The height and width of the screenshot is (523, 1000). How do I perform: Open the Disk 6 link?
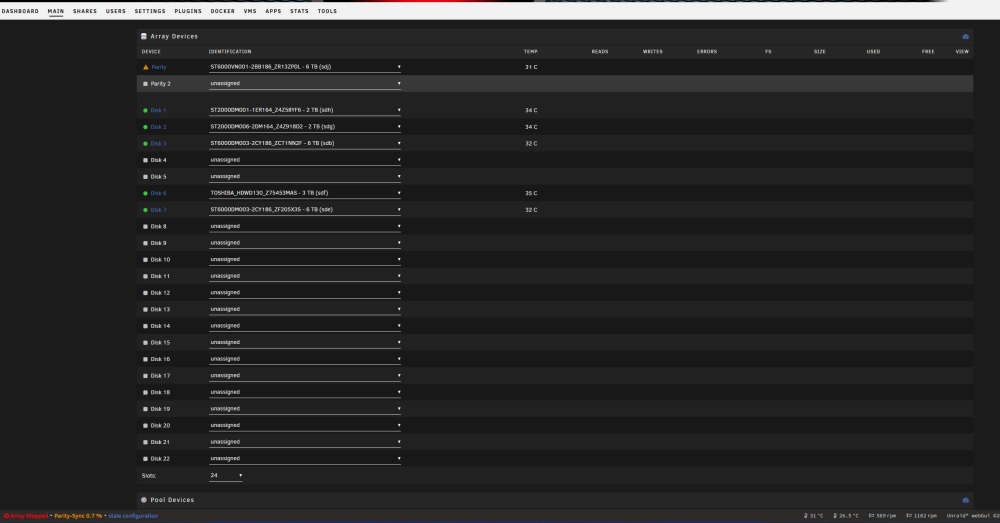point(158,193)
